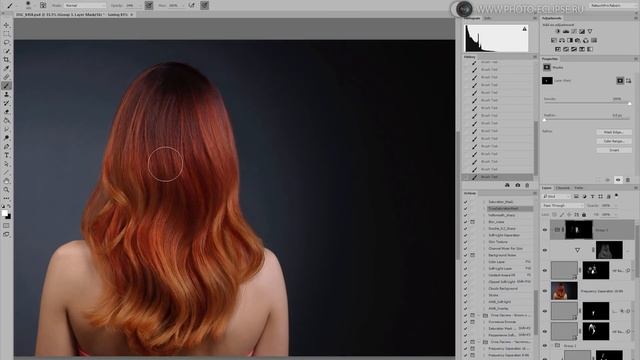Select the Quick Selection tool
This screenshot has width=640, height=360.
tap(6, 51)
